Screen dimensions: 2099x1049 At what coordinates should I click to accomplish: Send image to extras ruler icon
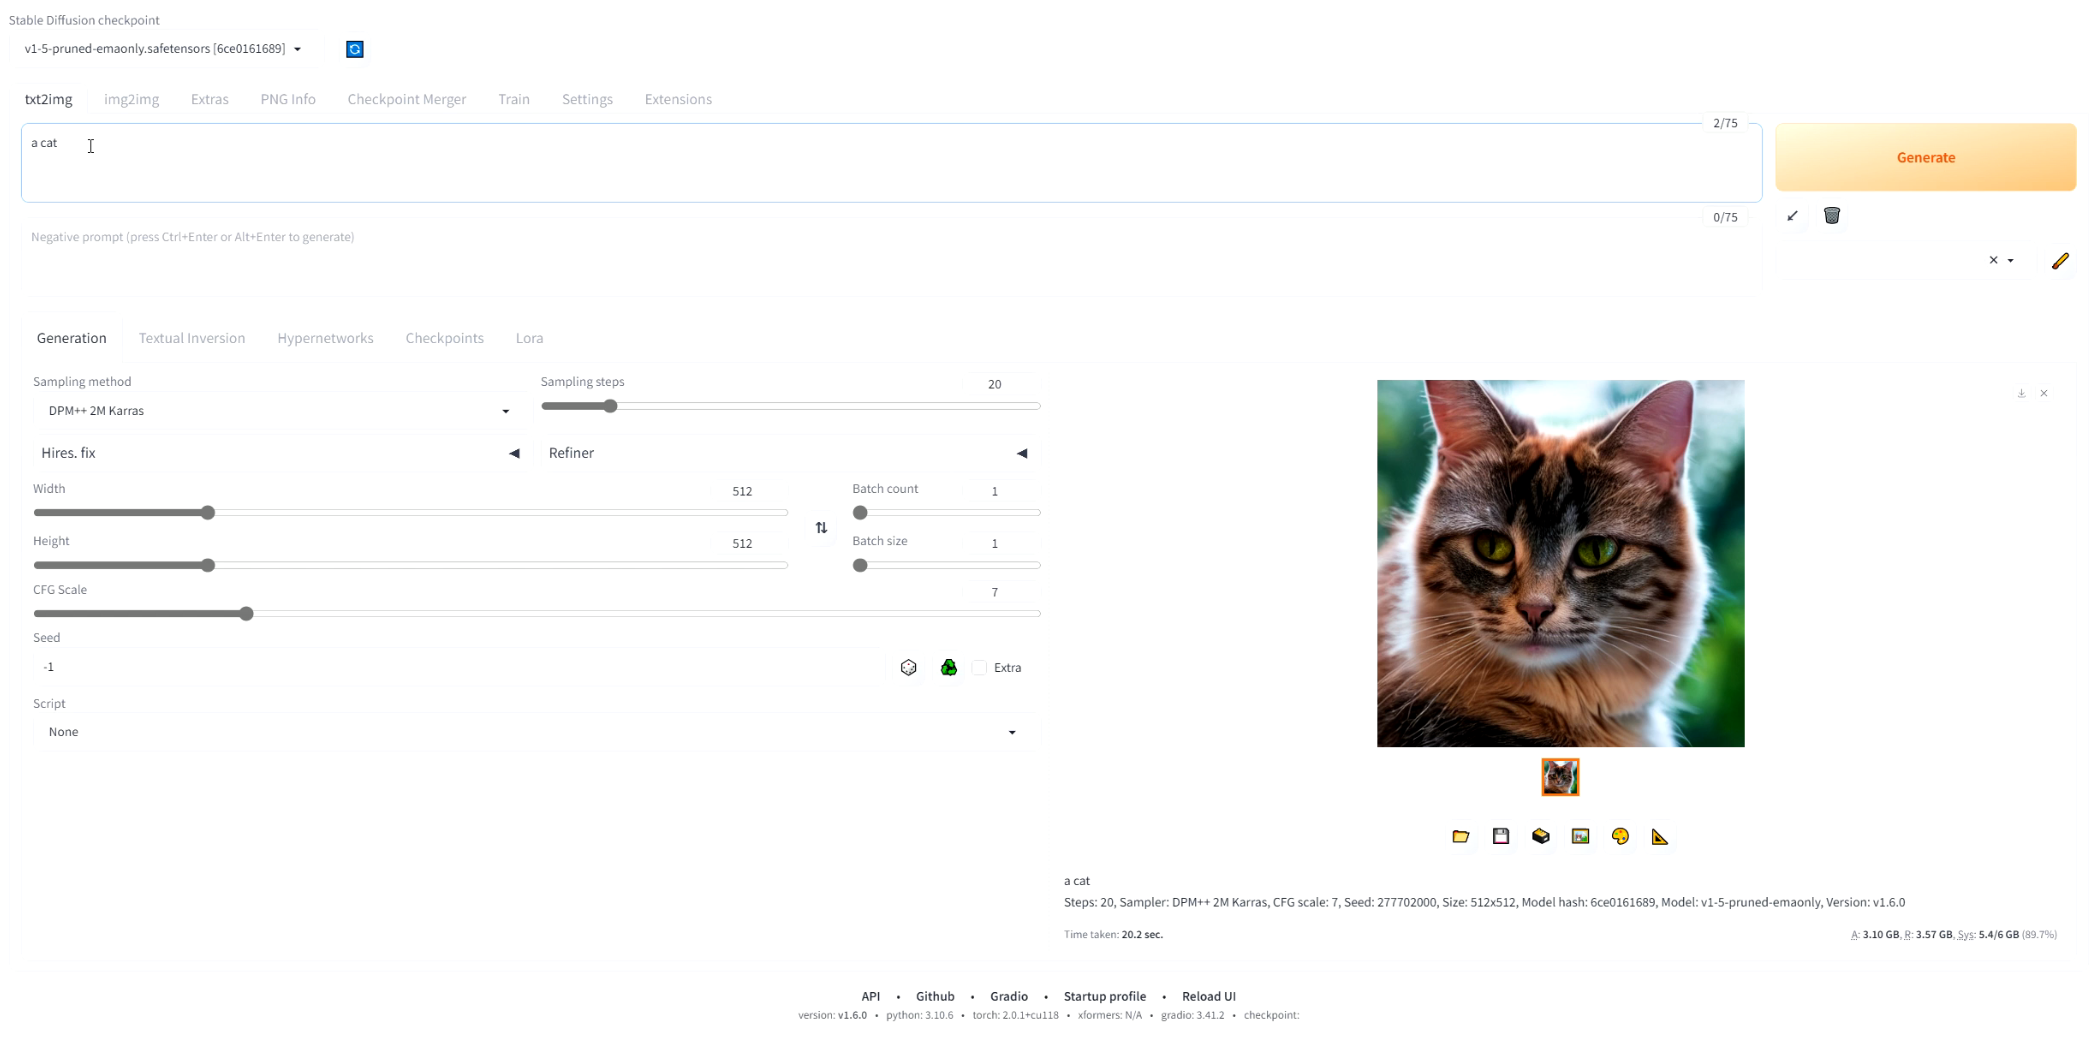pyautogui.click(x=1660, y=836)
